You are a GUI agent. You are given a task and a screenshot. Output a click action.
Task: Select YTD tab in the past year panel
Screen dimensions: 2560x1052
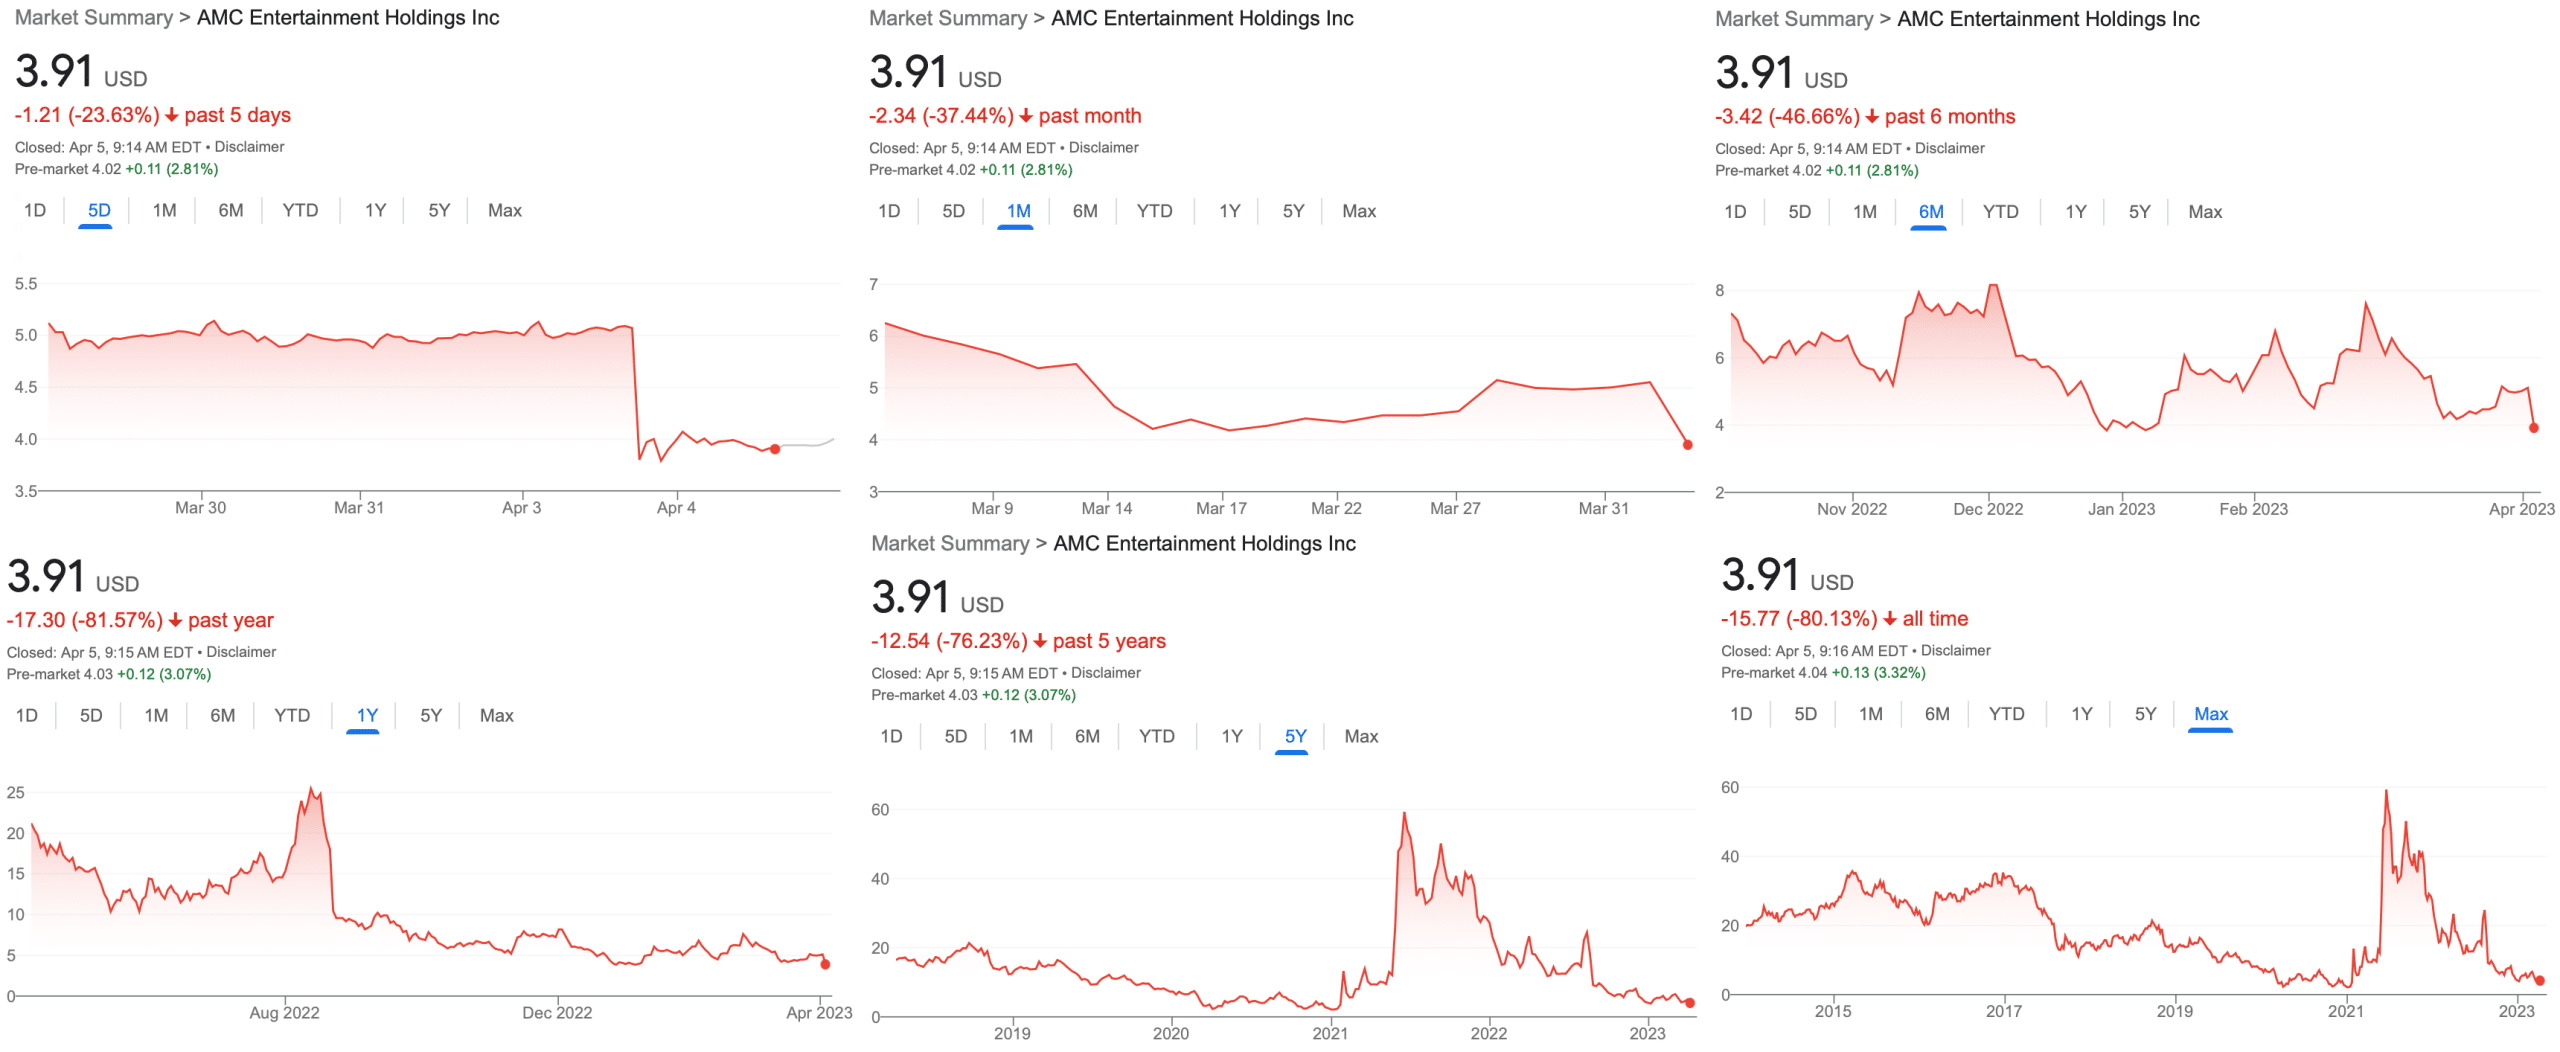292,715
